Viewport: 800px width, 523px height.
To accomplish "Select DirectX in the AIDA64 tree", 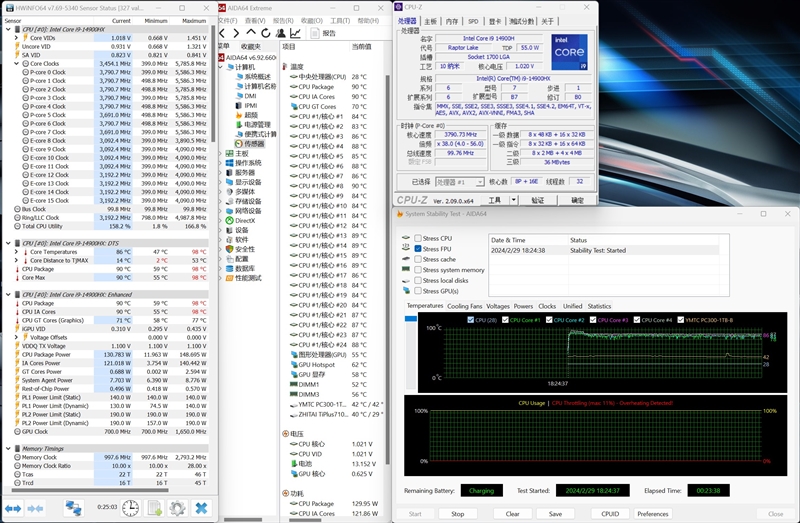I will click(x=245, y=220).
